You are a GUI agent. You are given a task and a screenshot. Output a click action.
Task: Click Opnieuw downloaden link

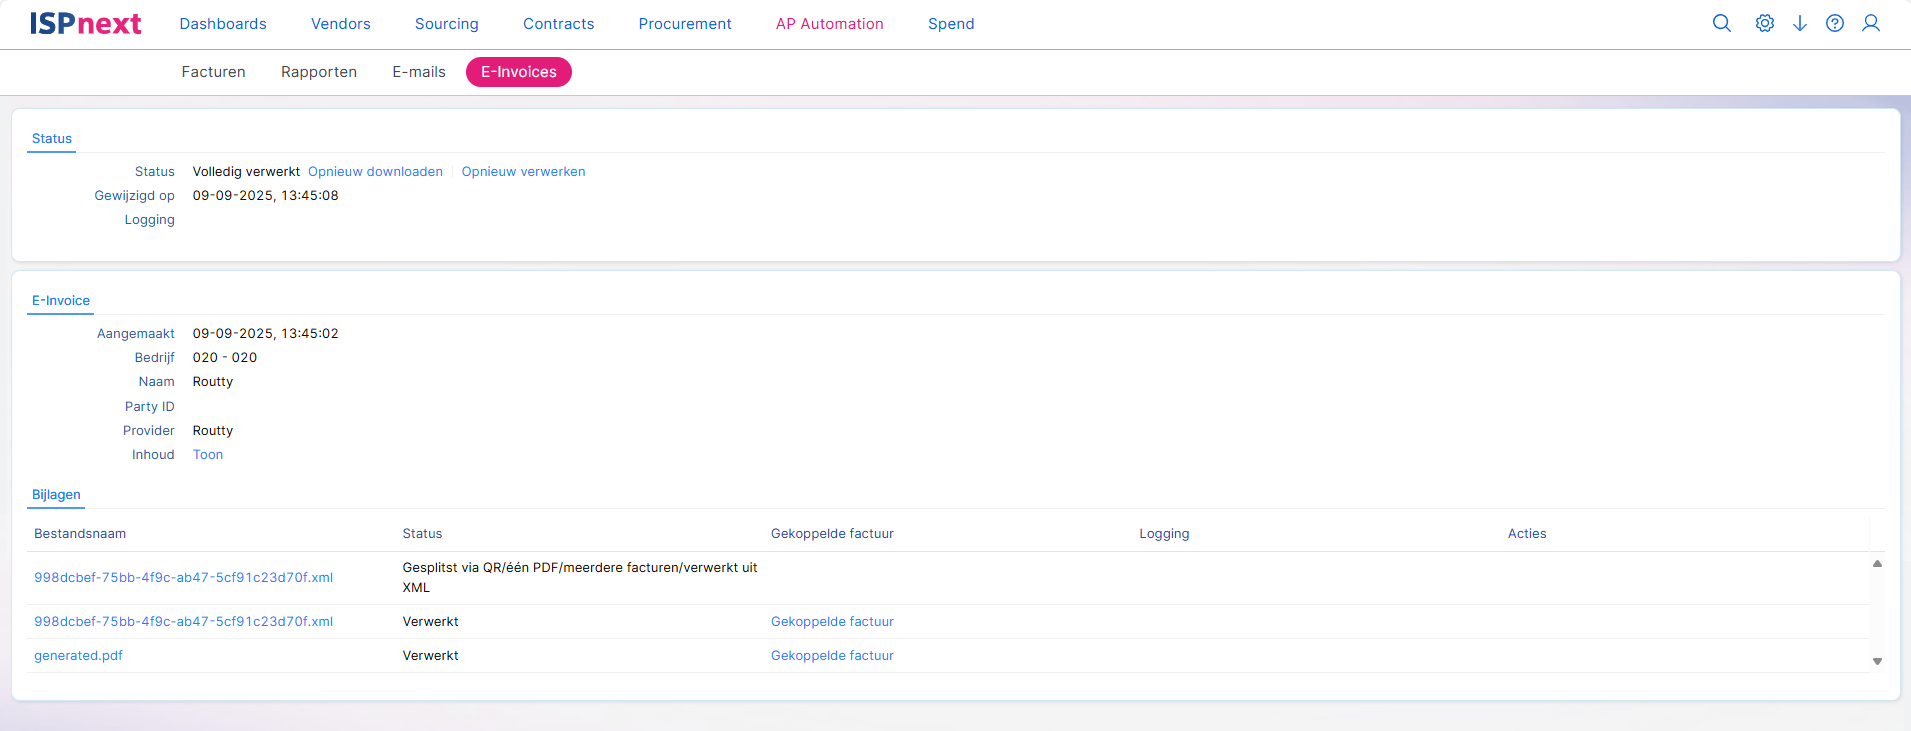pos(375,172)
